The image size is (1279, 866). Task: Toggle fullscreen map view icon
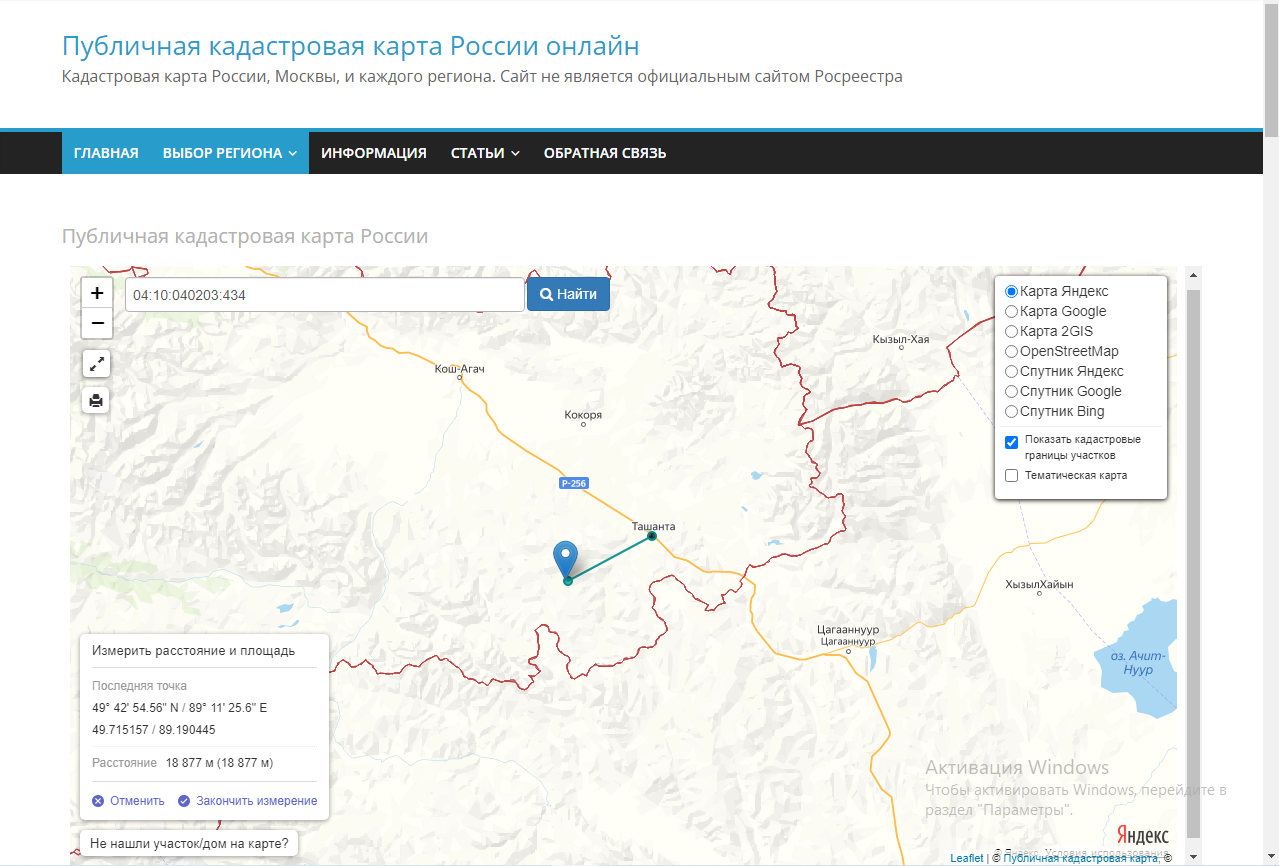coord(96,364)
